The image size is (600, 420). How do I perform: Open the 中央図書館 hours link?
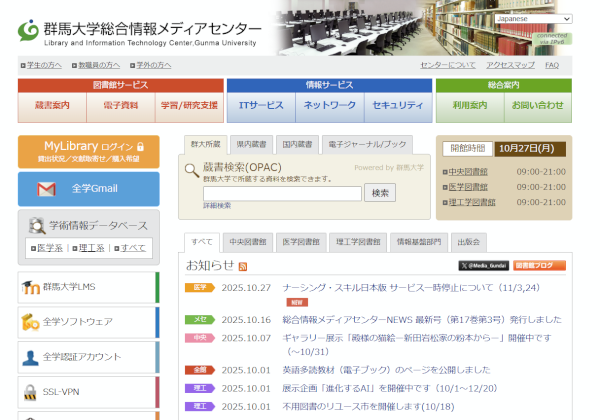[468, 172]
